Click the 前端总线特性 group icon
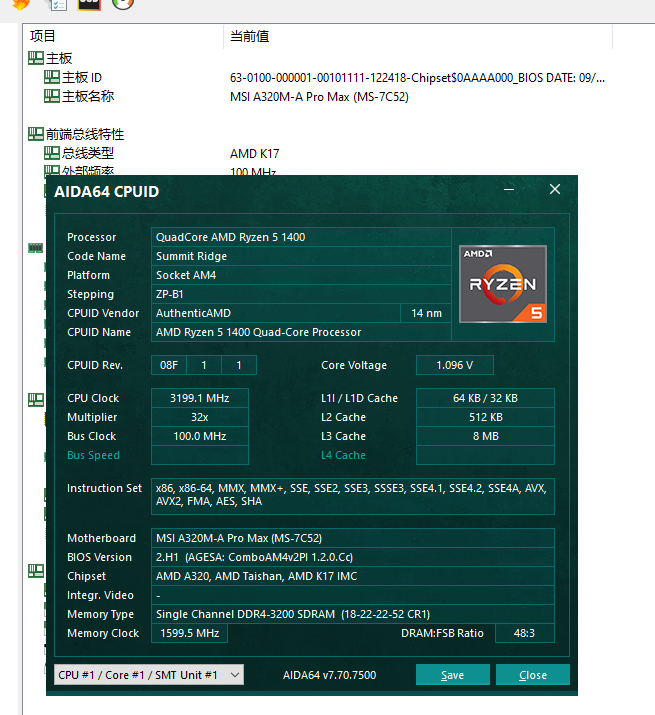The image size is (655, 715). pyautogui.click(x=36, y=134)
